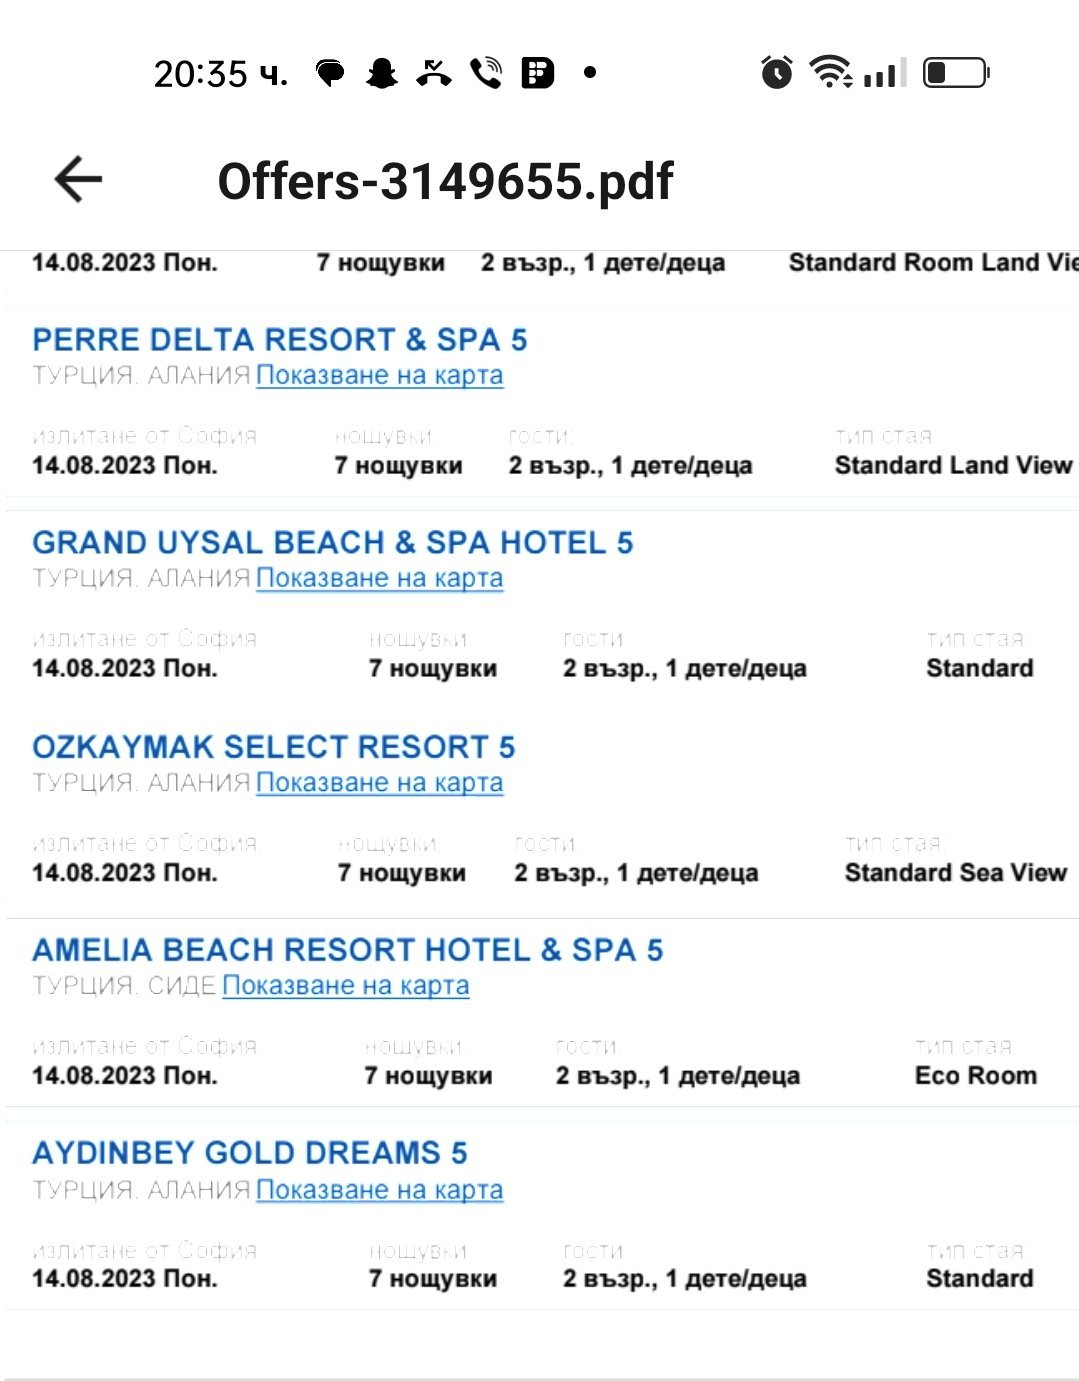Open PERRE DELTA RESORT & SPA 5 offer
The height and width of the screenshot is (1381, 1079).
click(280, 340)
